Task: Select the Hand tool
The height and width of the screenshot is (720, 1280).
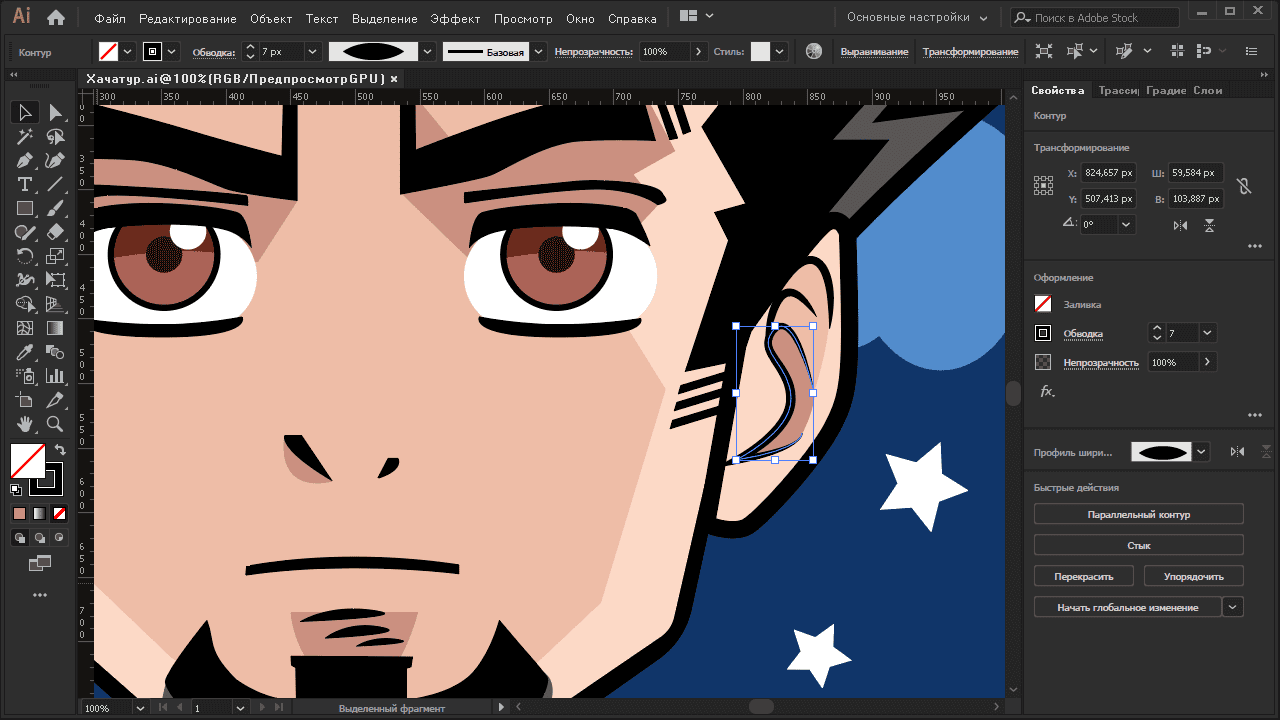Action: 25,425
